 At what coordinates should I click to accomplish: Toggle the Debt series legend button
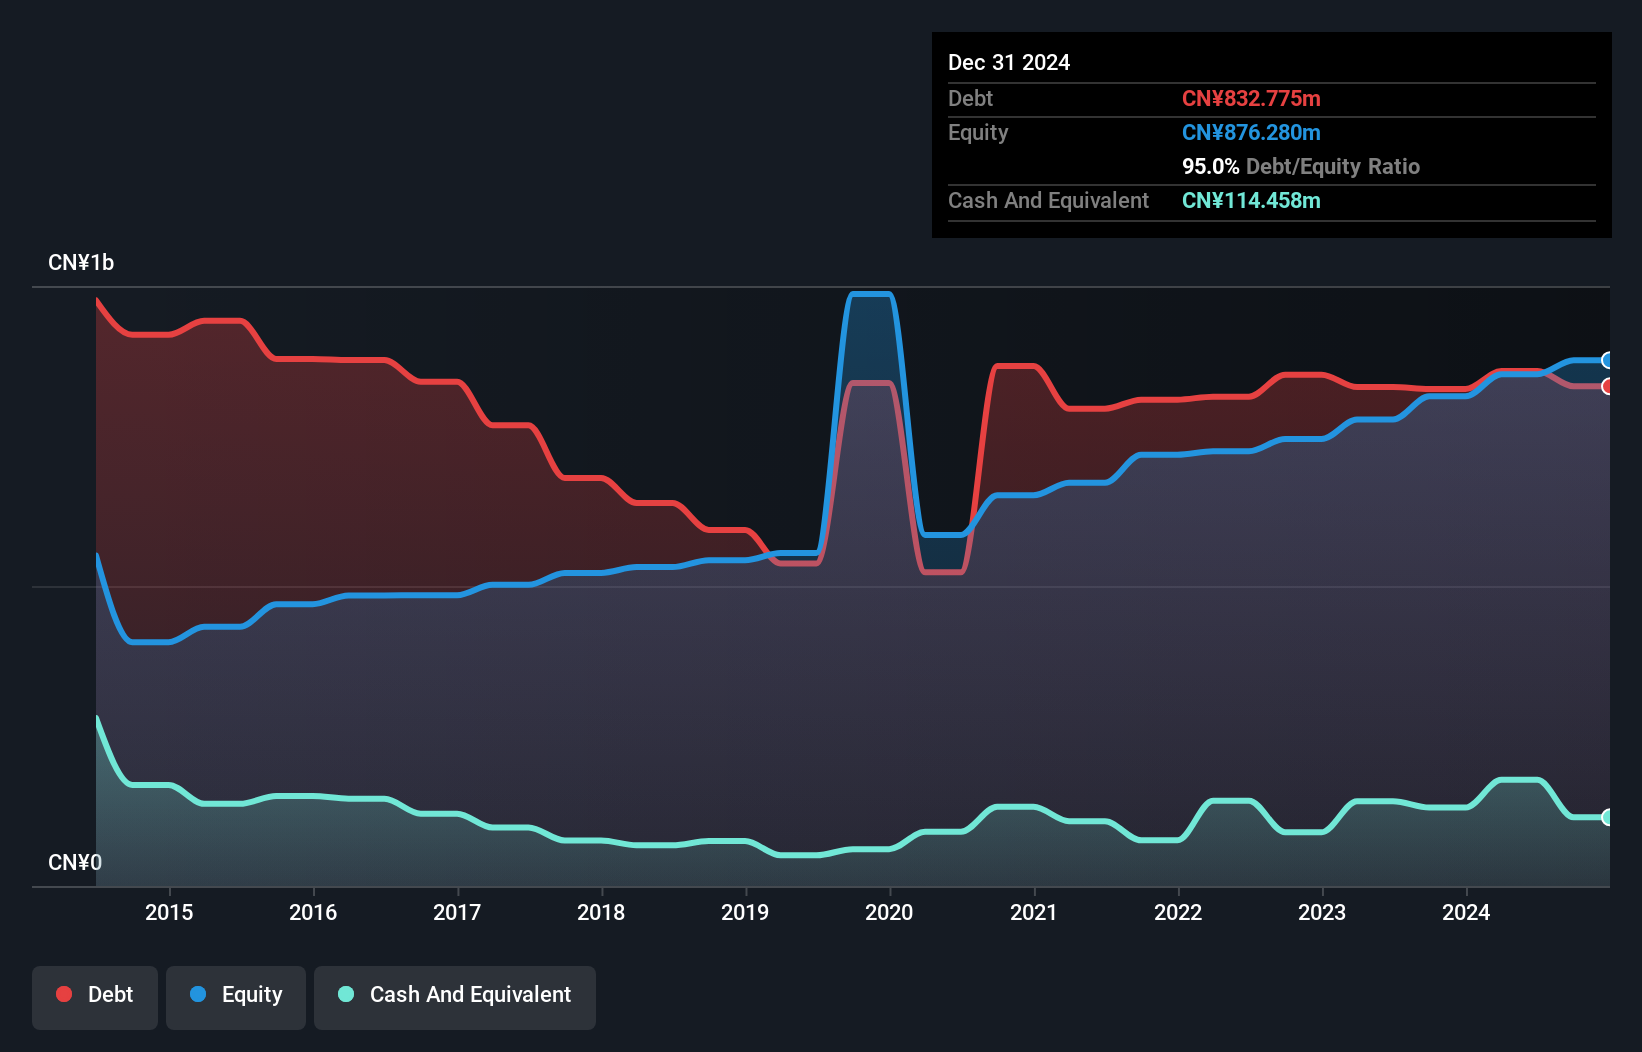point(95,997)
